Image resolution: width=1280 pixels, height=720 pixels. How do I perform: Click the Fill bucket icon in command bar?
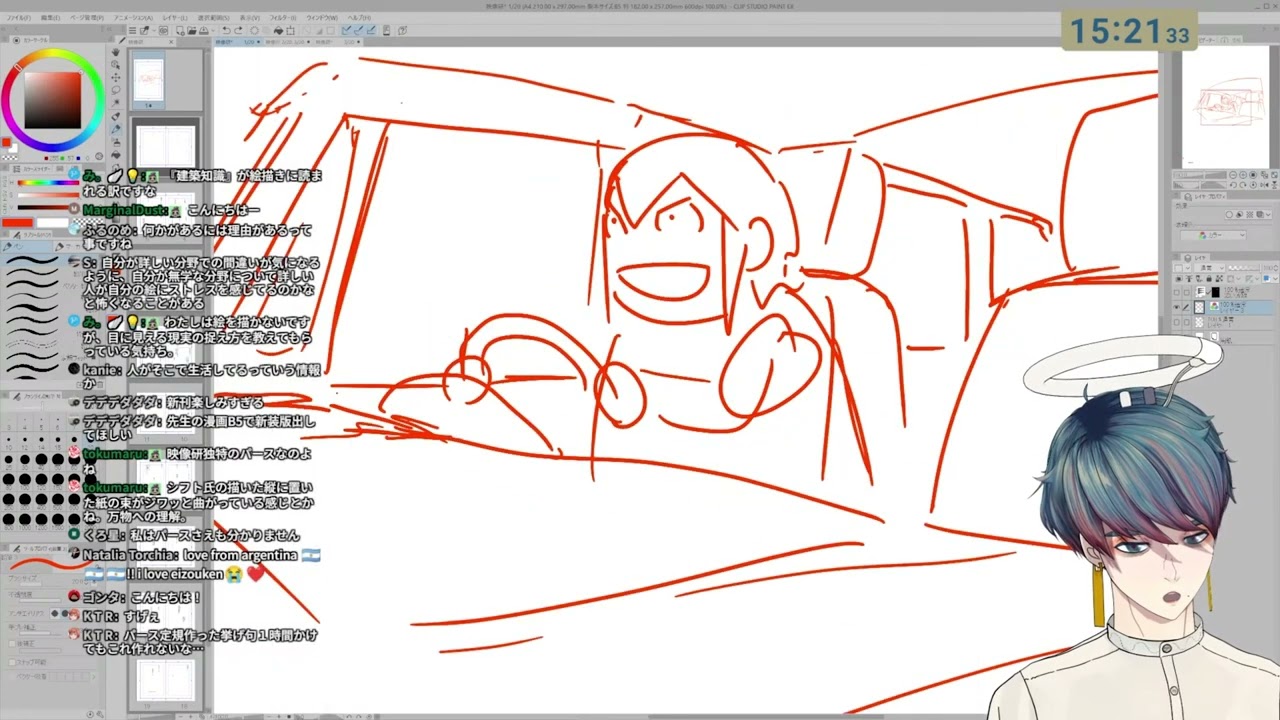279,30
